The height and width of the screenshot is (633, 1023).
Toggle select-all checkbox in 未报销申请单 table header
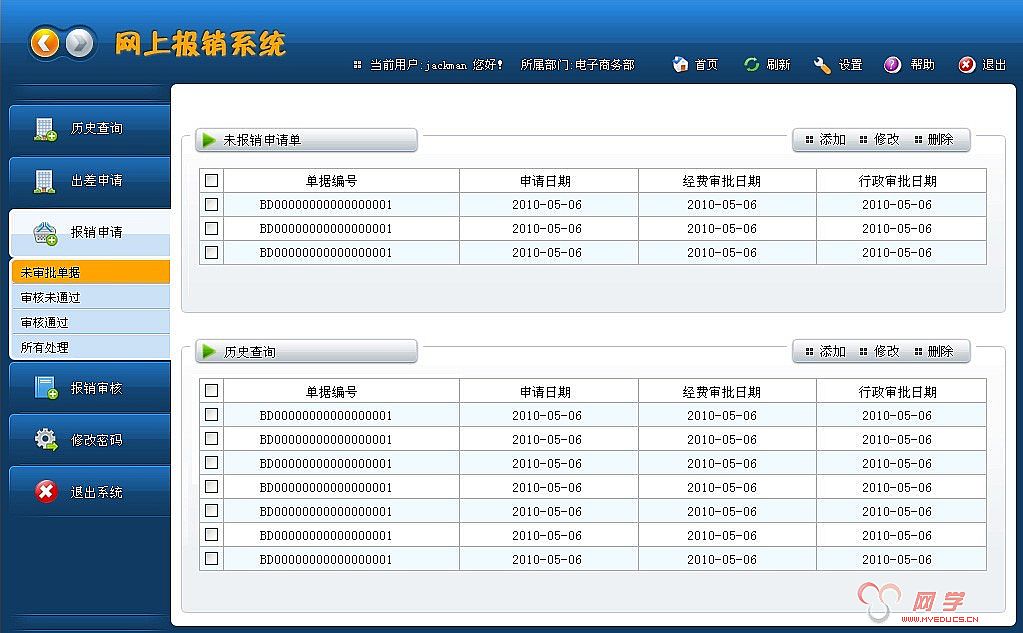211,180
